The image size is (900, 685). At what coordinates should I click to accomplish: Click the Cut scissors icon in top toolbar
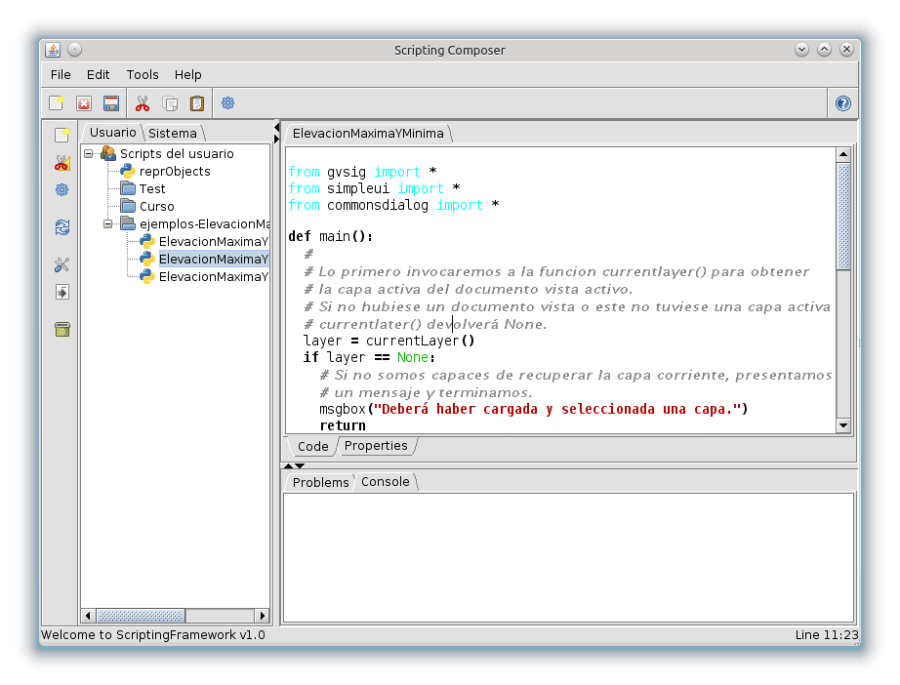click(142, 103)
